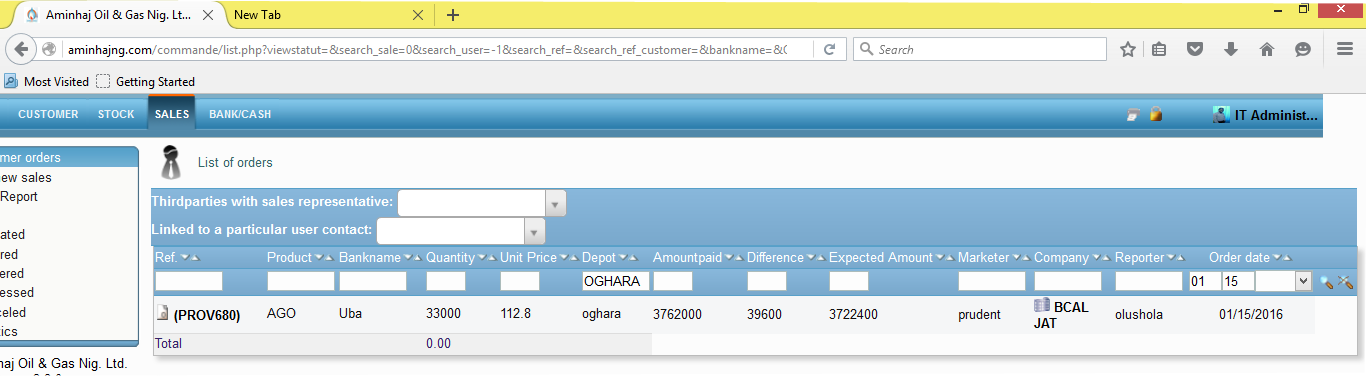The image size is (1366, 376).
Task: Open the order document icon beside PROV680
Action: coord(163,314)
